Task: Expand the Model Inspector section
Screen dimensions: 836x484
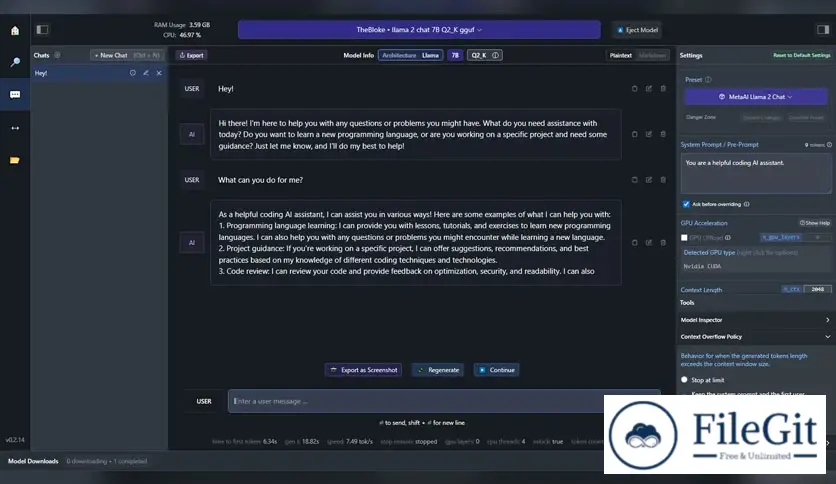Action: point(755,320)
